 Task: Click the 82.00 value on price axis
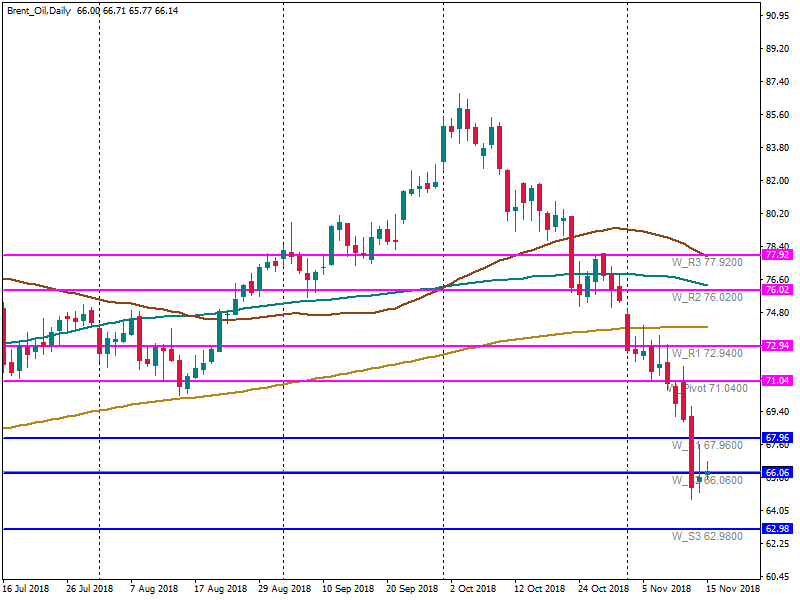[x=778, y=182]
